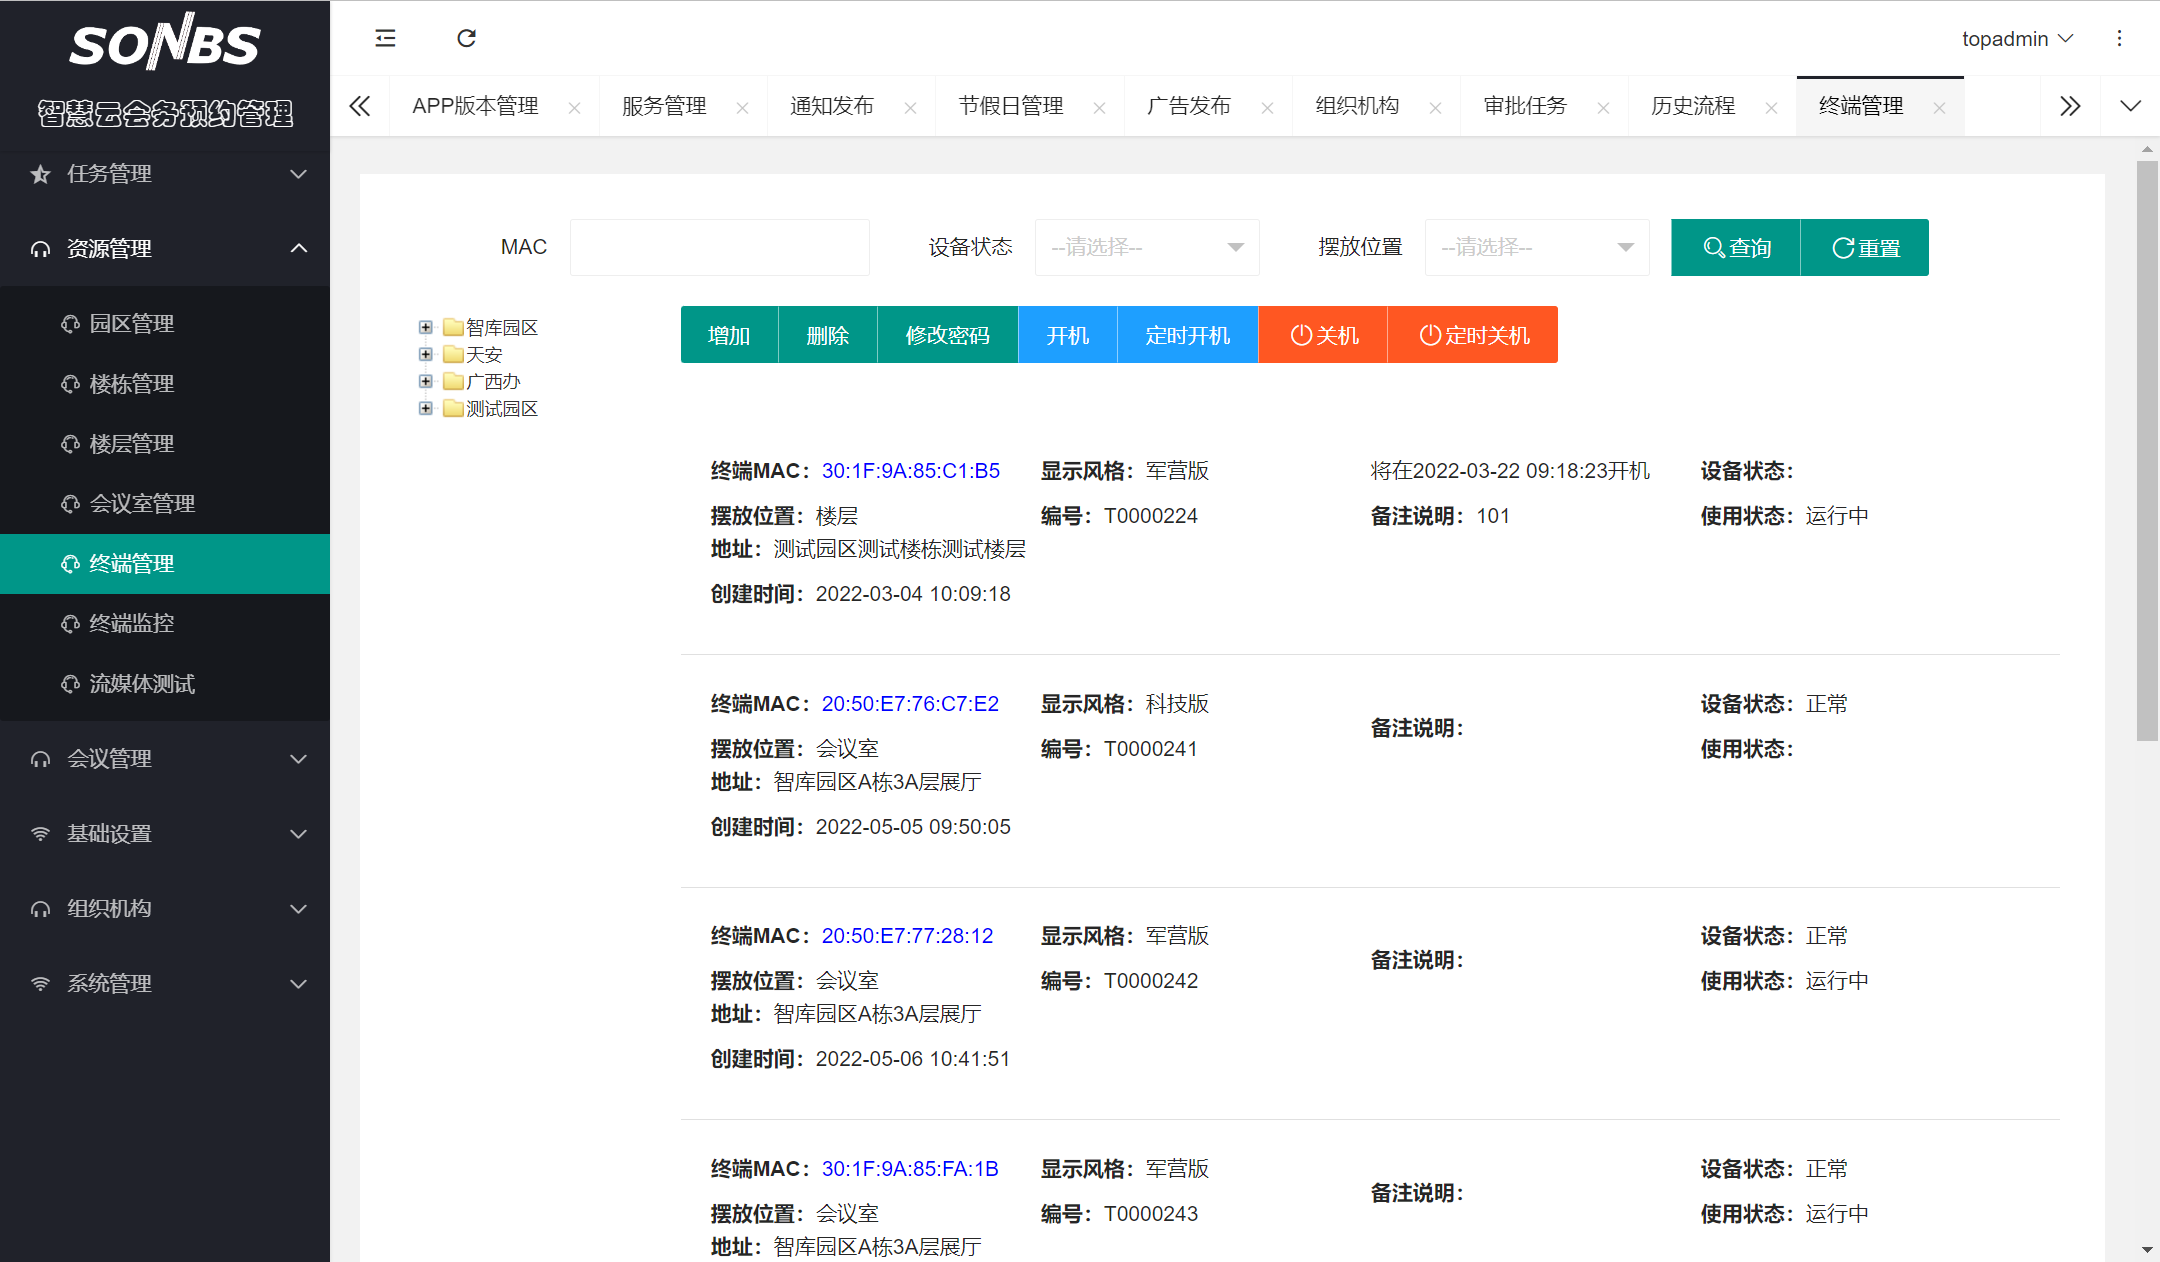Screen dimensions: 2160x1262
Task: Click inside the MAC input field
Action: 719,247
